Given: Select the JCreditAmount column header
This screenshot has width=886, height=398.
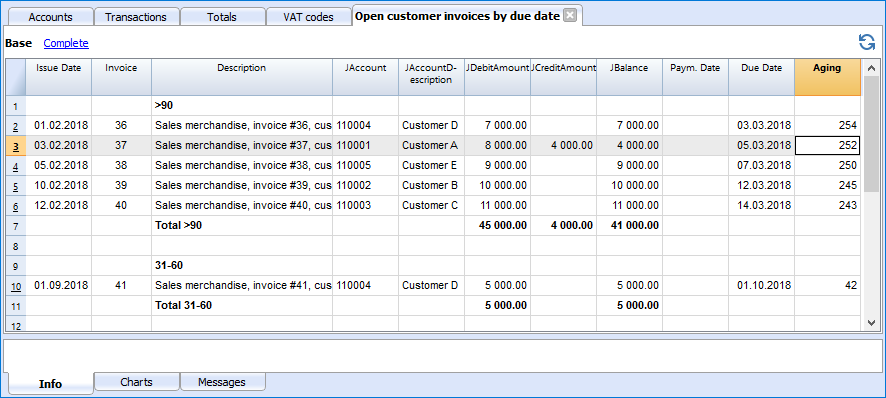Looking at the screenshot, I should [564, 76].
